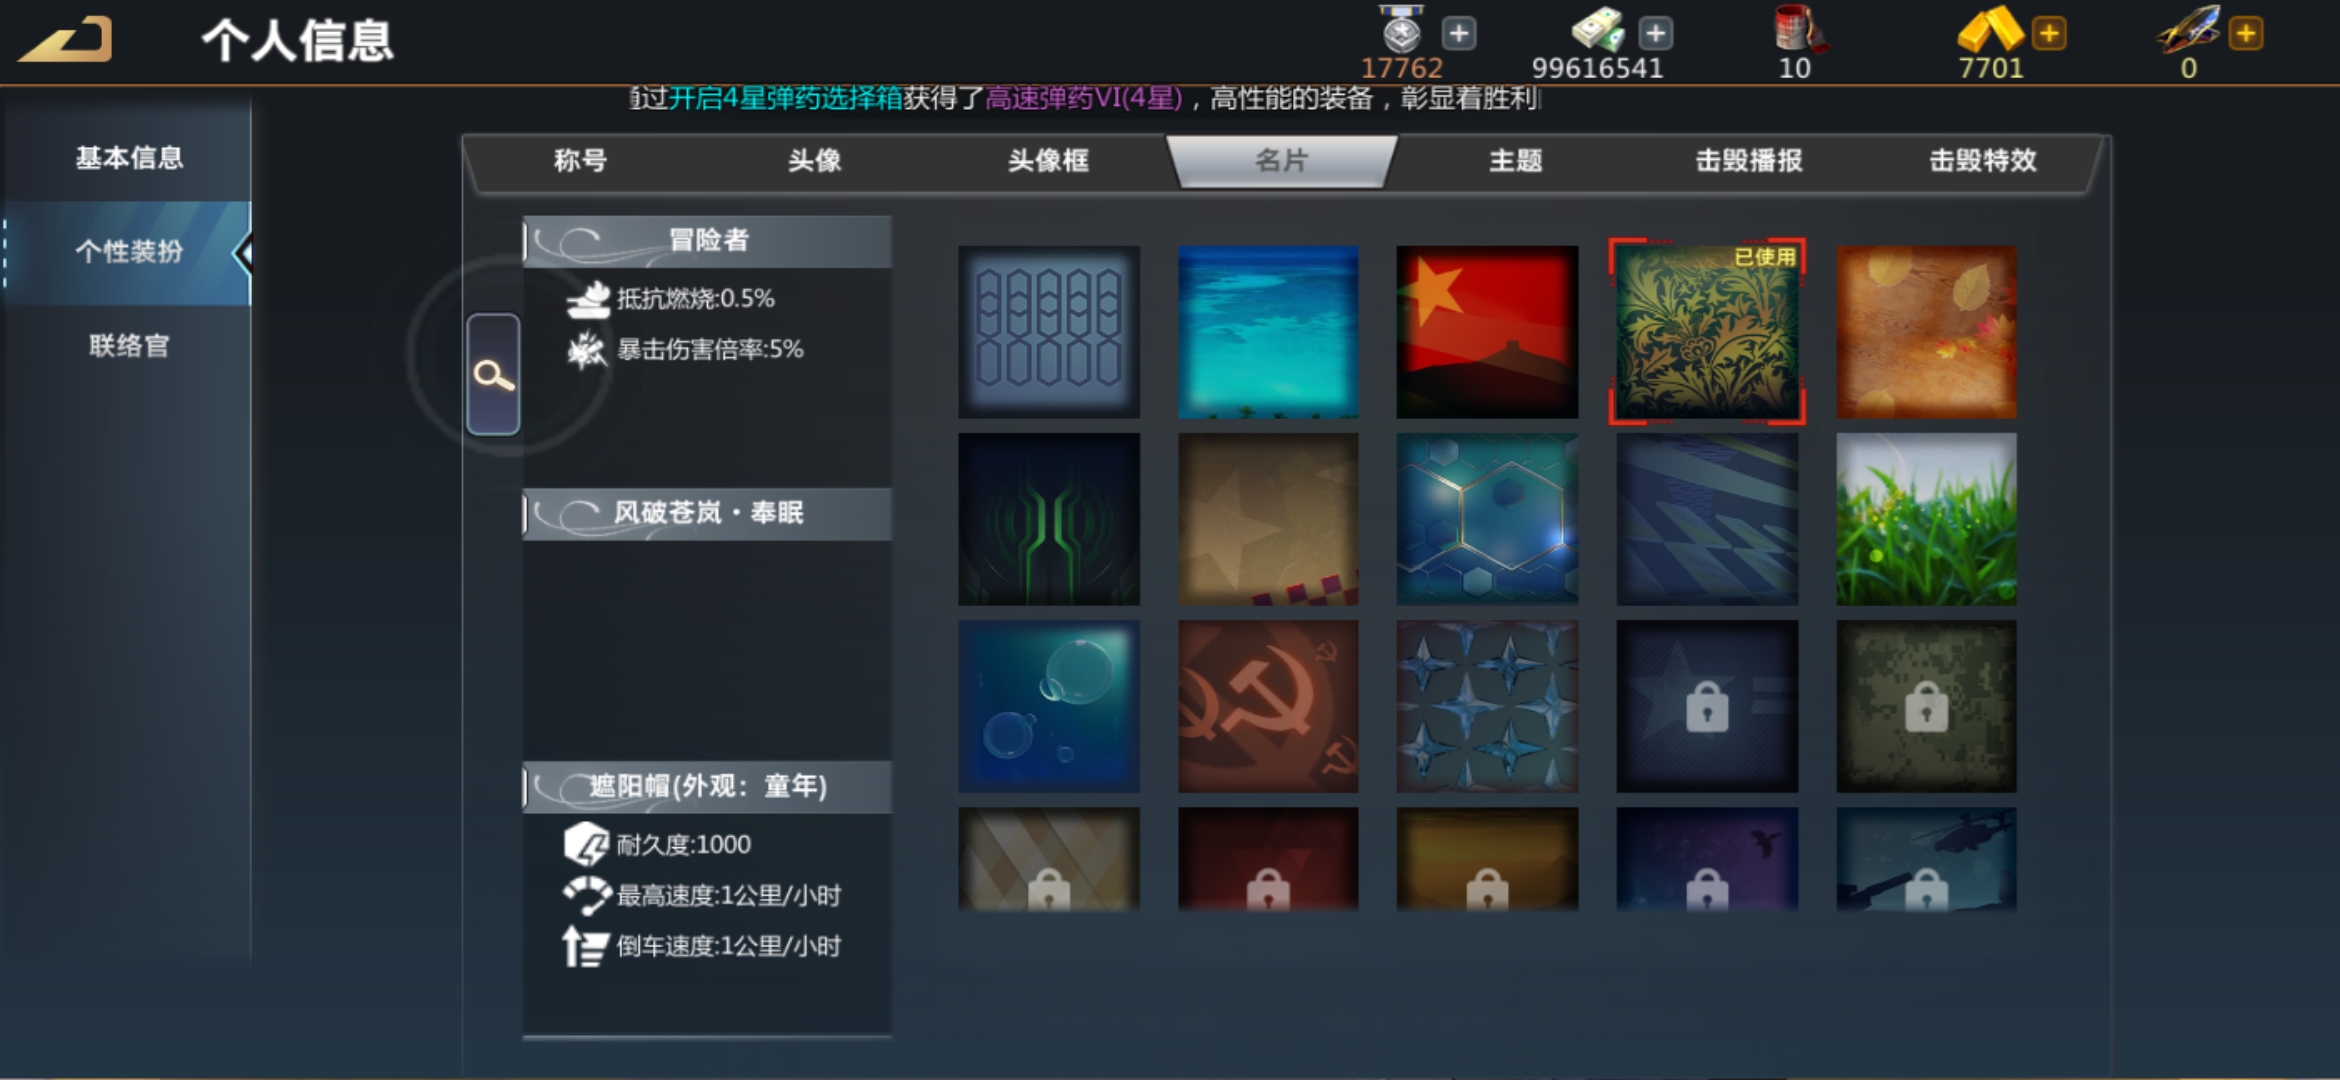Image resolution: width=2340 pixels, height=1080 pixels.
Task: Click the locked camouflage pattern card
Action: pos(1926,706)
